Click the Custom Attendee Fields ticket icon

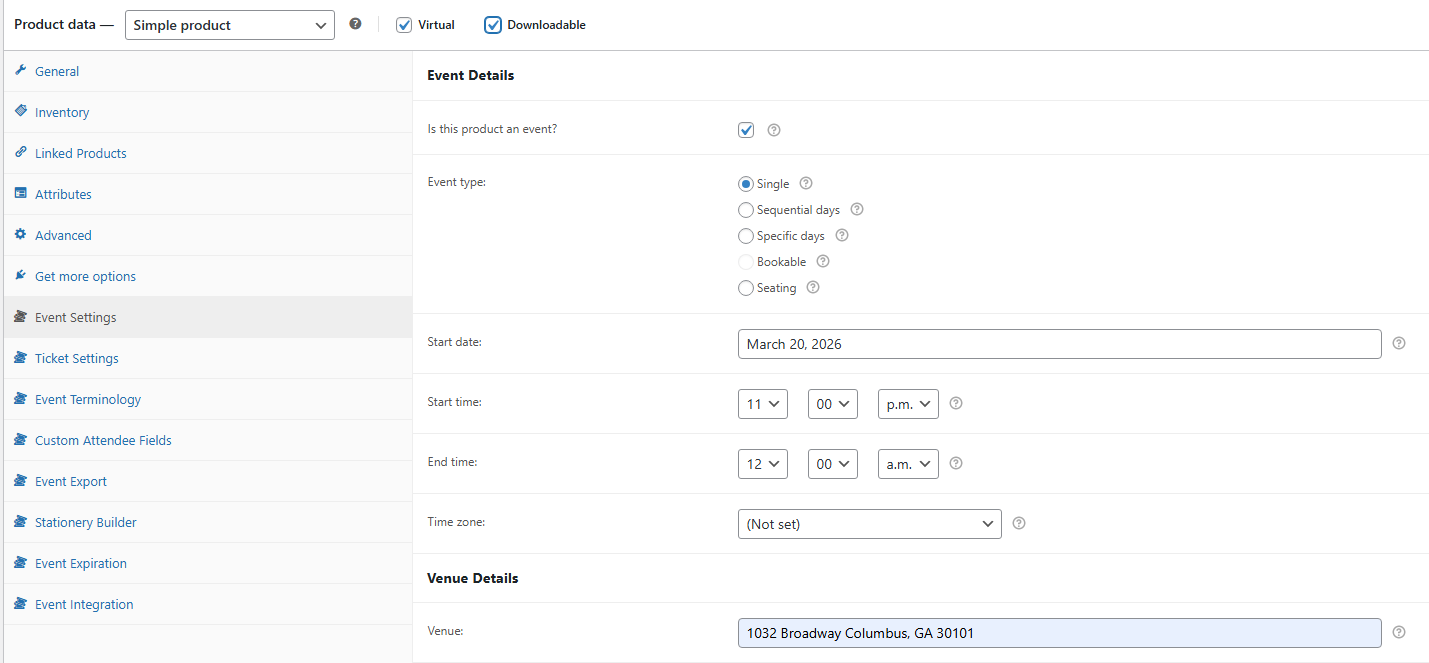[20, 440]
